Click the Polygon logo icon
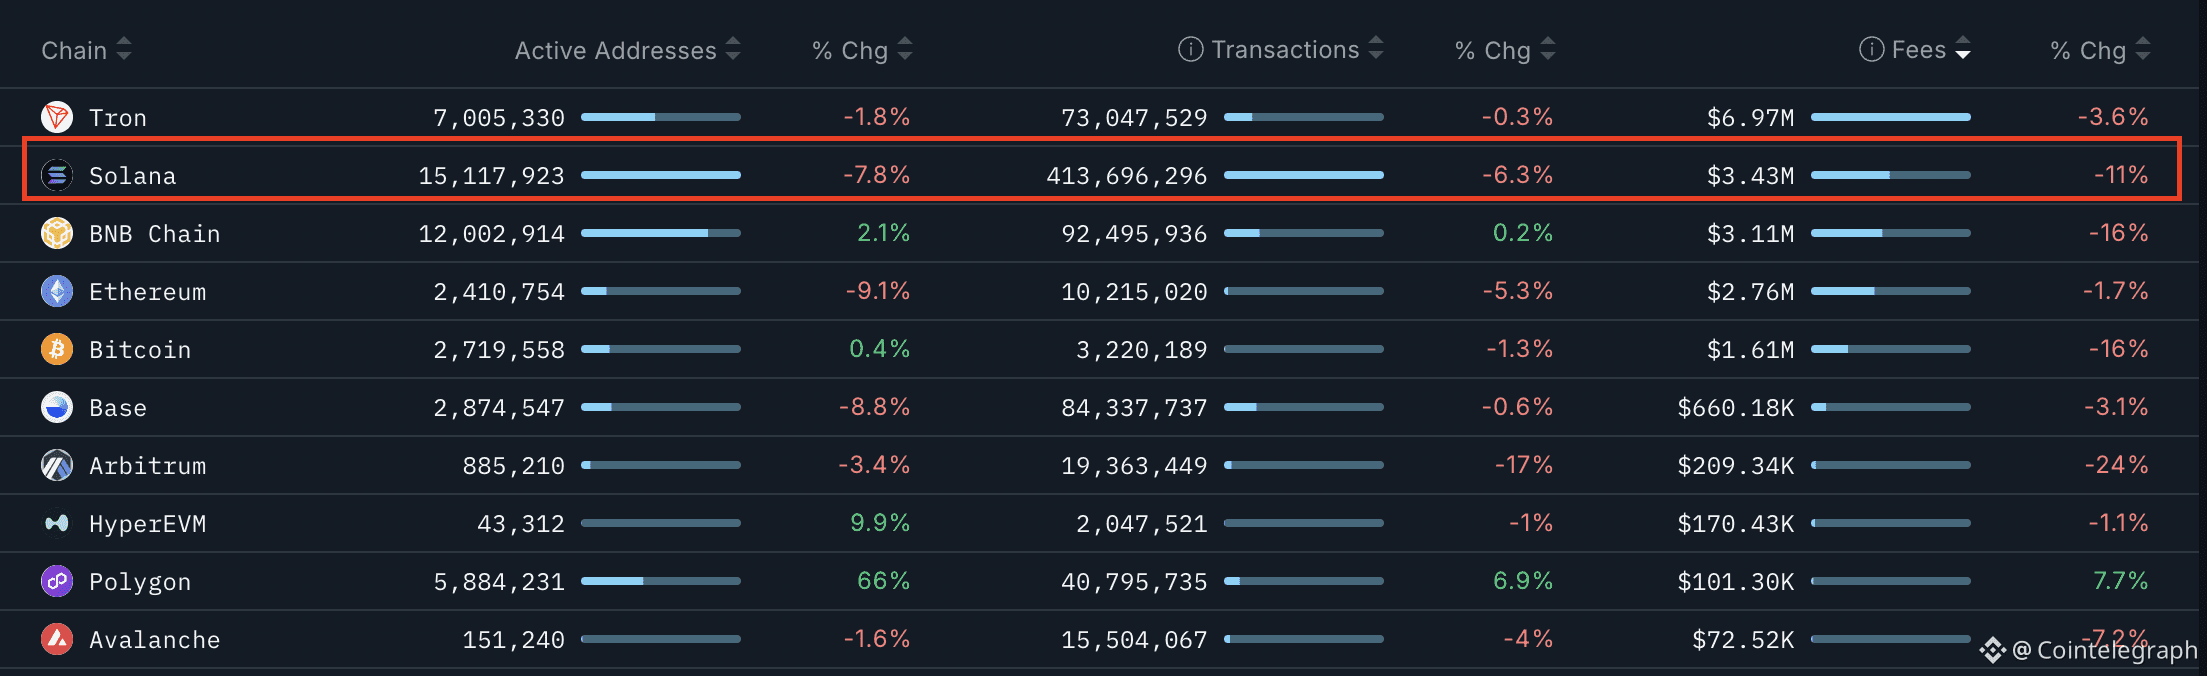The image size is (2207, 676). (57, 581)
